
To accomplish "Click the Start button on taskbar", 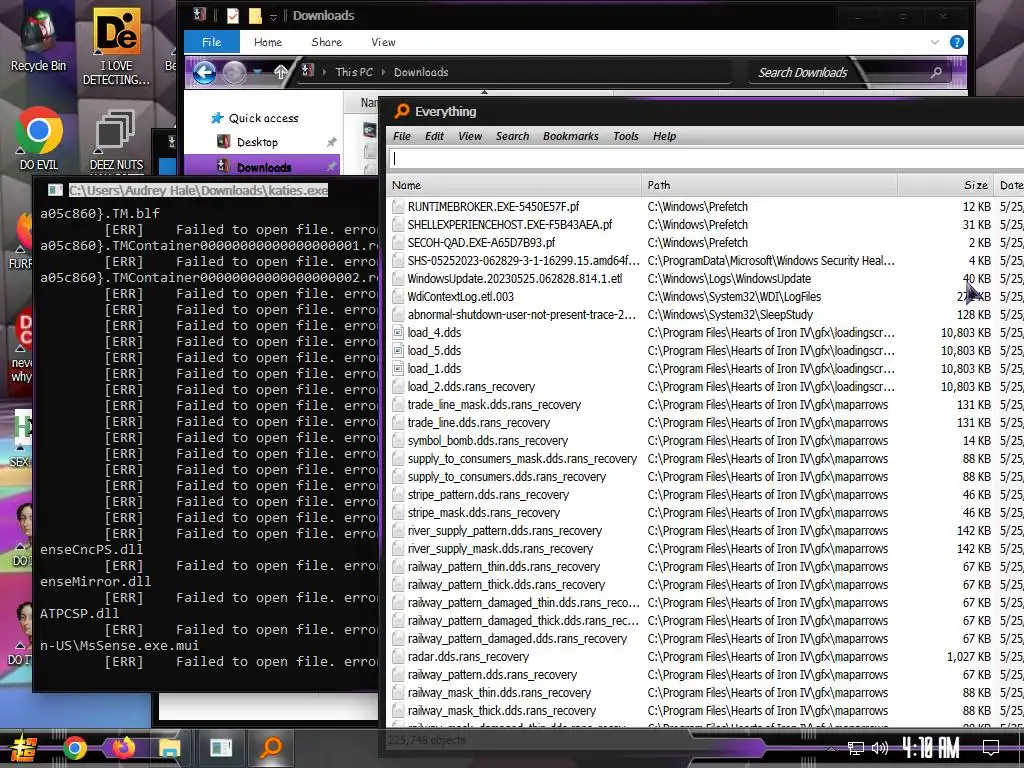I will tap(24, 748).
